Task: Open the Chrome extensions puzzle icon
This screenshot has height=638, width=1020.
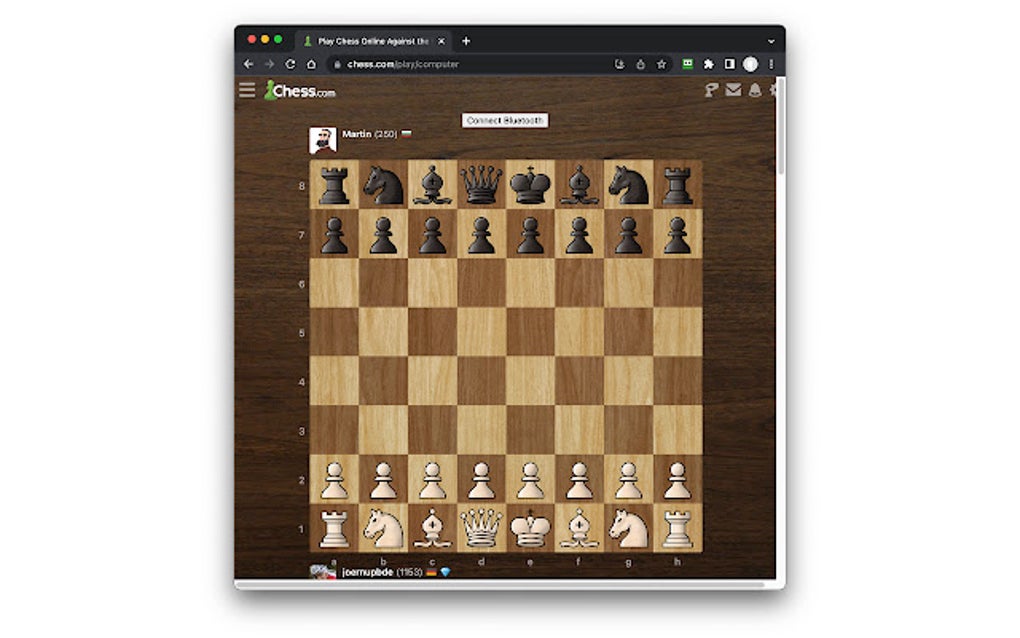Action: pos(710,63)
